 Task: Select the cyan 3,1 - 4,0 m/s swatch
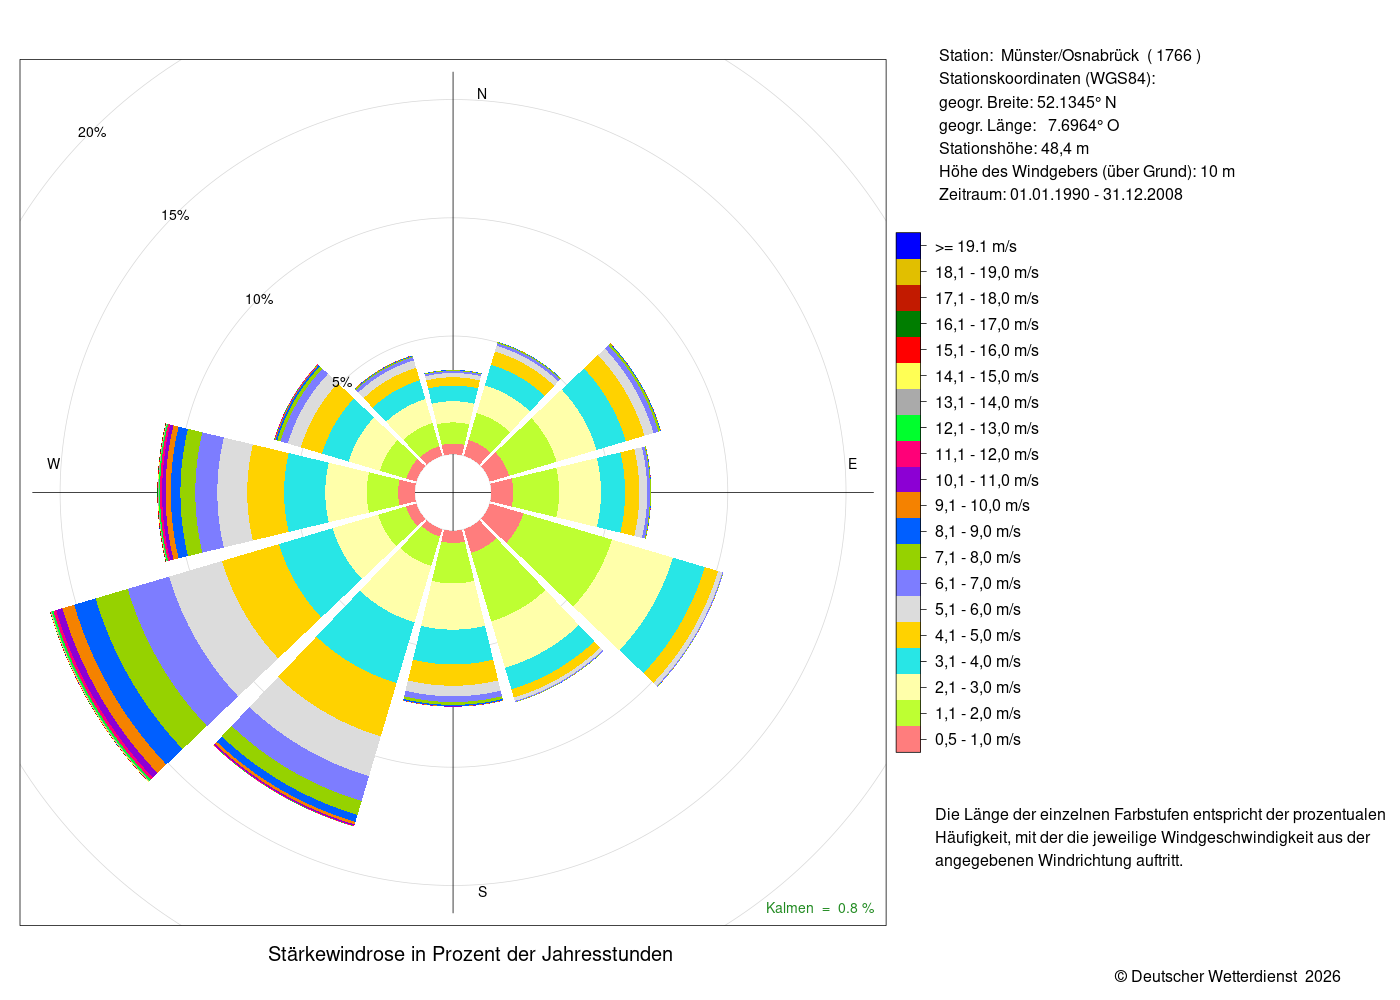point(908,662)
